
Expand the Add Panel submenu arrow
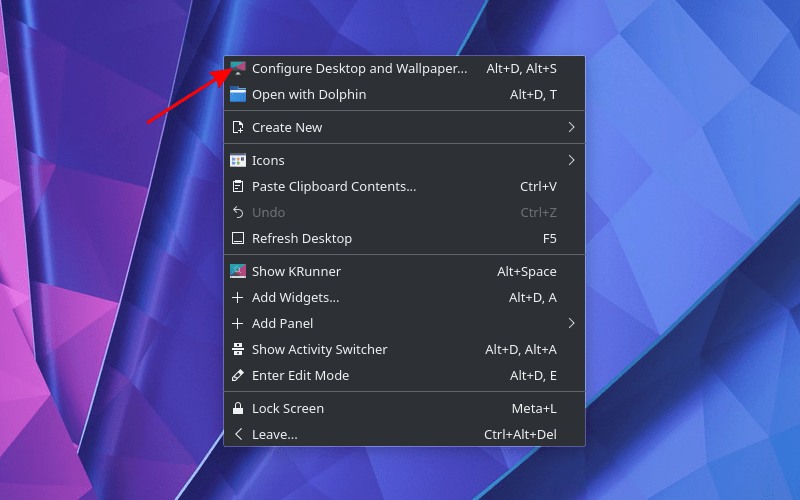click(571, 323)
